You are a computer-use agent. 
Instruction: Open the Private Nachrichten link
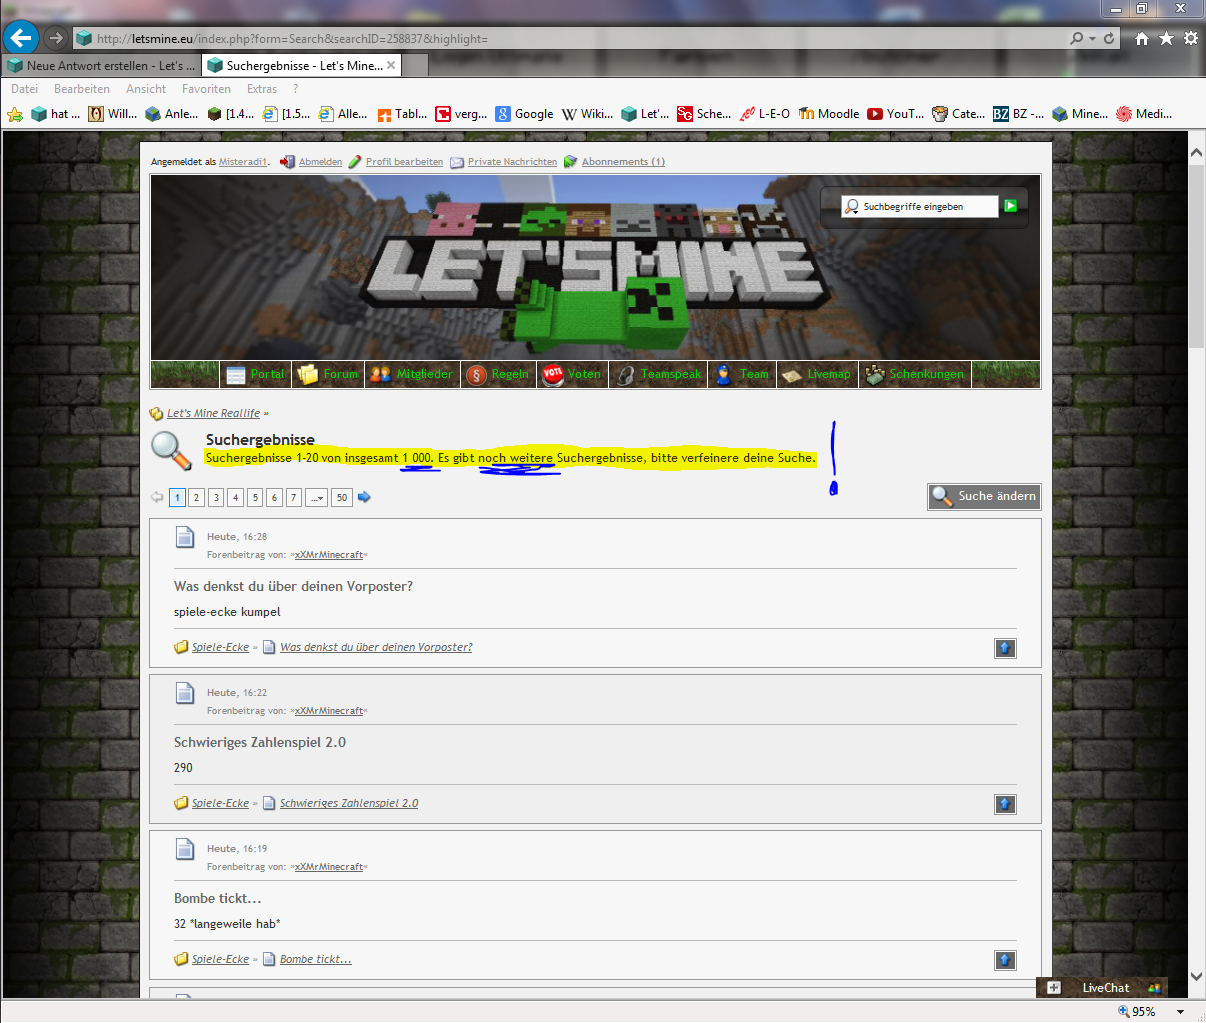coord(512,162)
